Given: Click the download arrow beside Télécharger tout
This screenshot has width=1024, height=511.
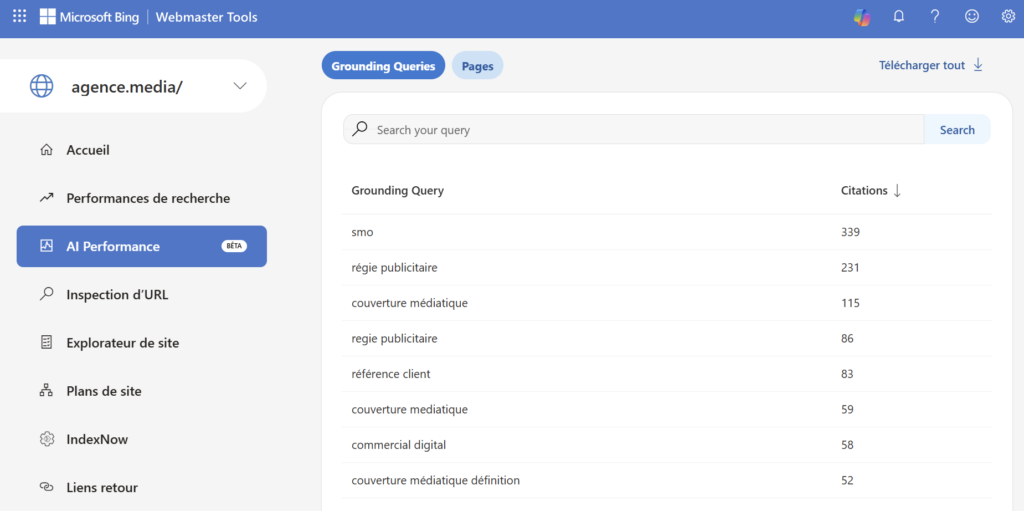Looking at the screenshot, I should (x=978, y=65).
